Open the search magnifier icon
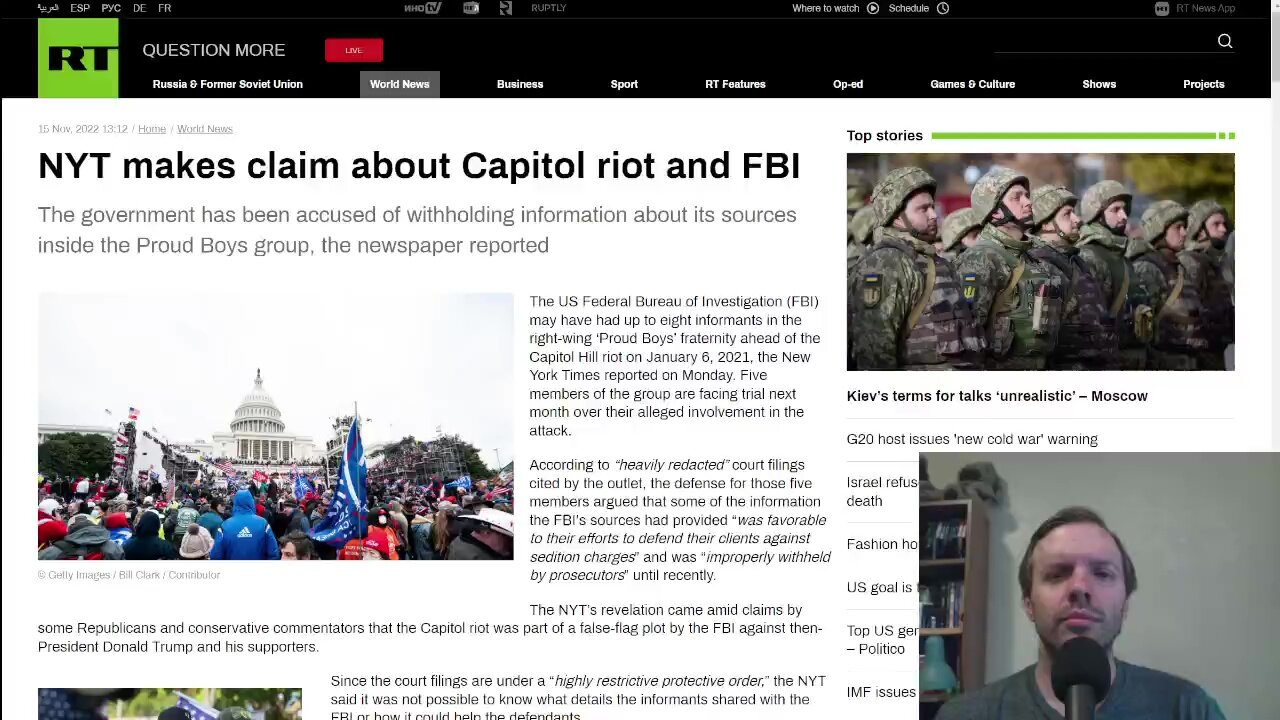 pos(1225,41)
